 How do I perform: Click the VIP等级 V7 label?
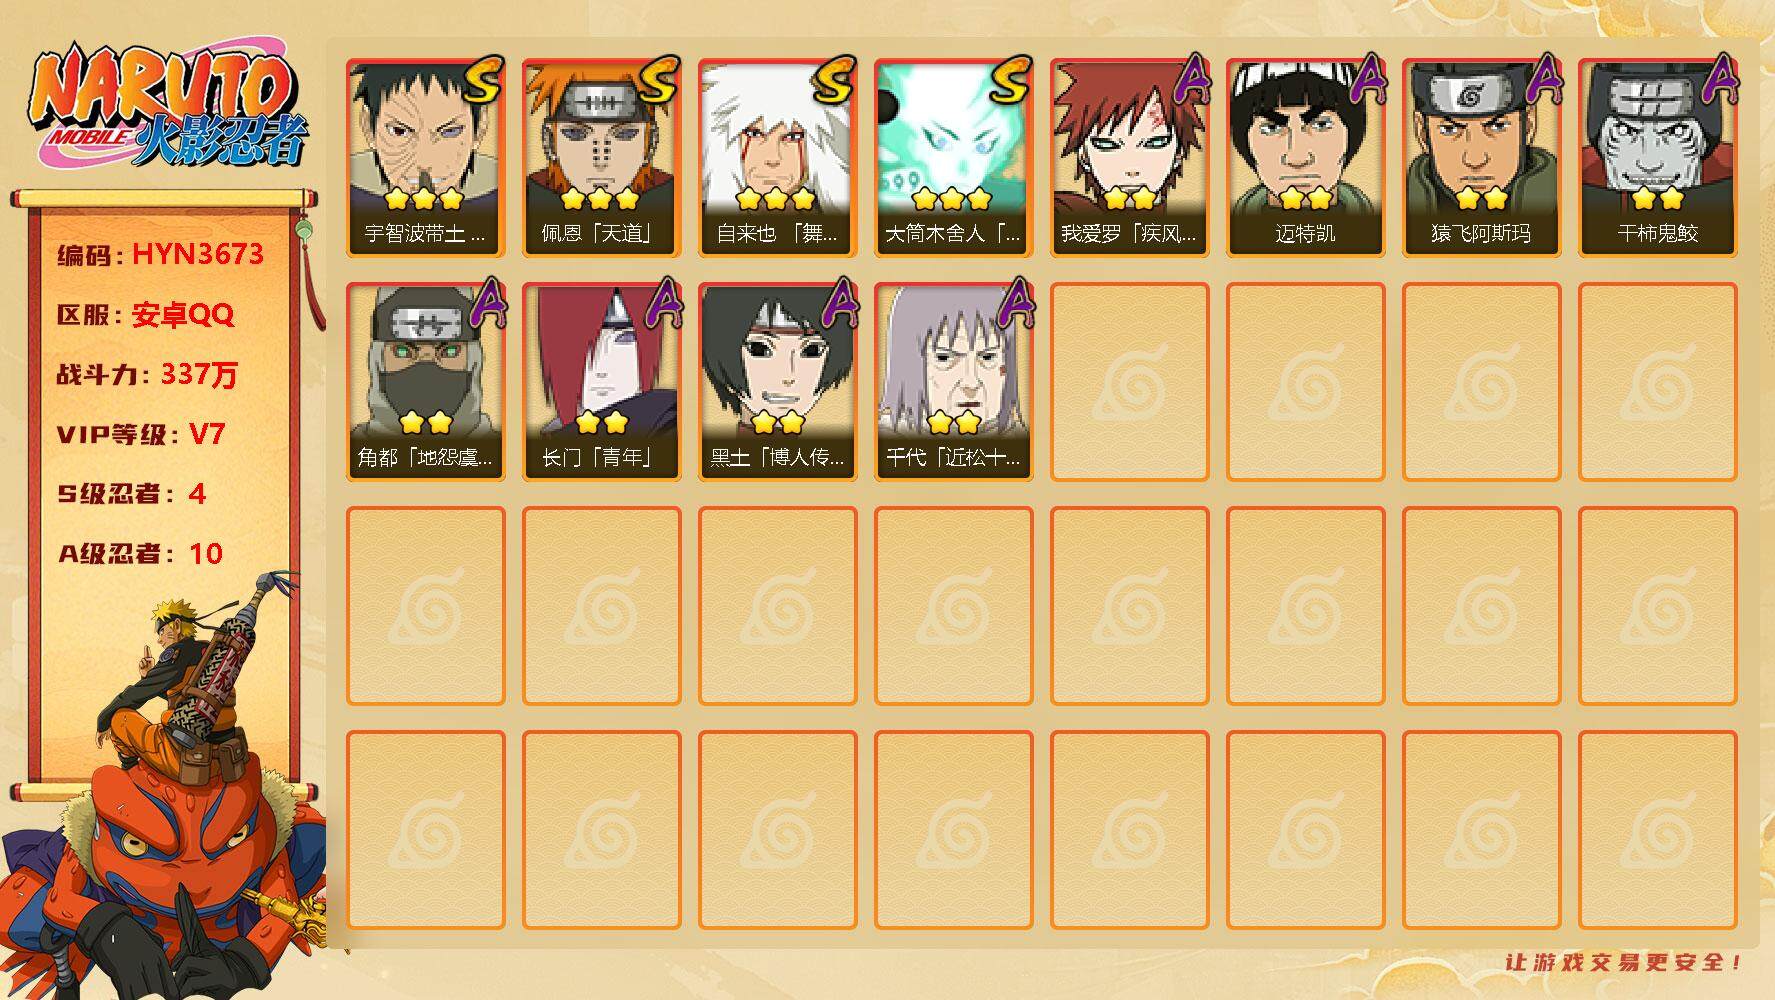[141, 435]
